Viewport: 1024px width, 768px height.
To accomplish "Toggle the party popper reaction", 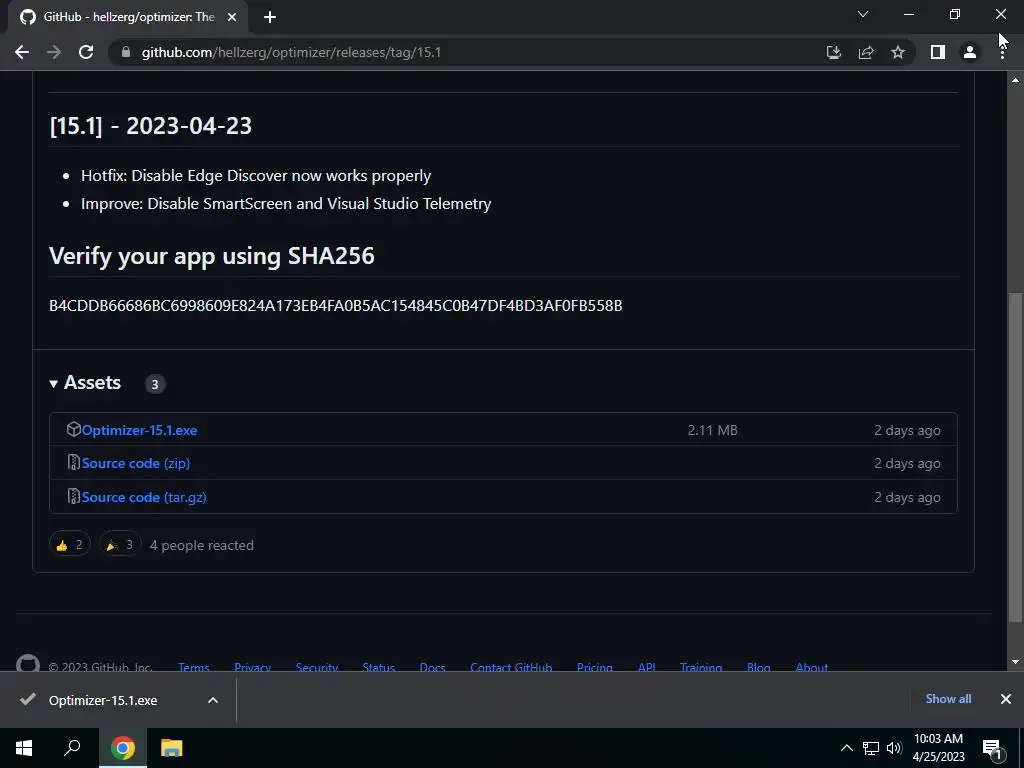I will [120, 545].
